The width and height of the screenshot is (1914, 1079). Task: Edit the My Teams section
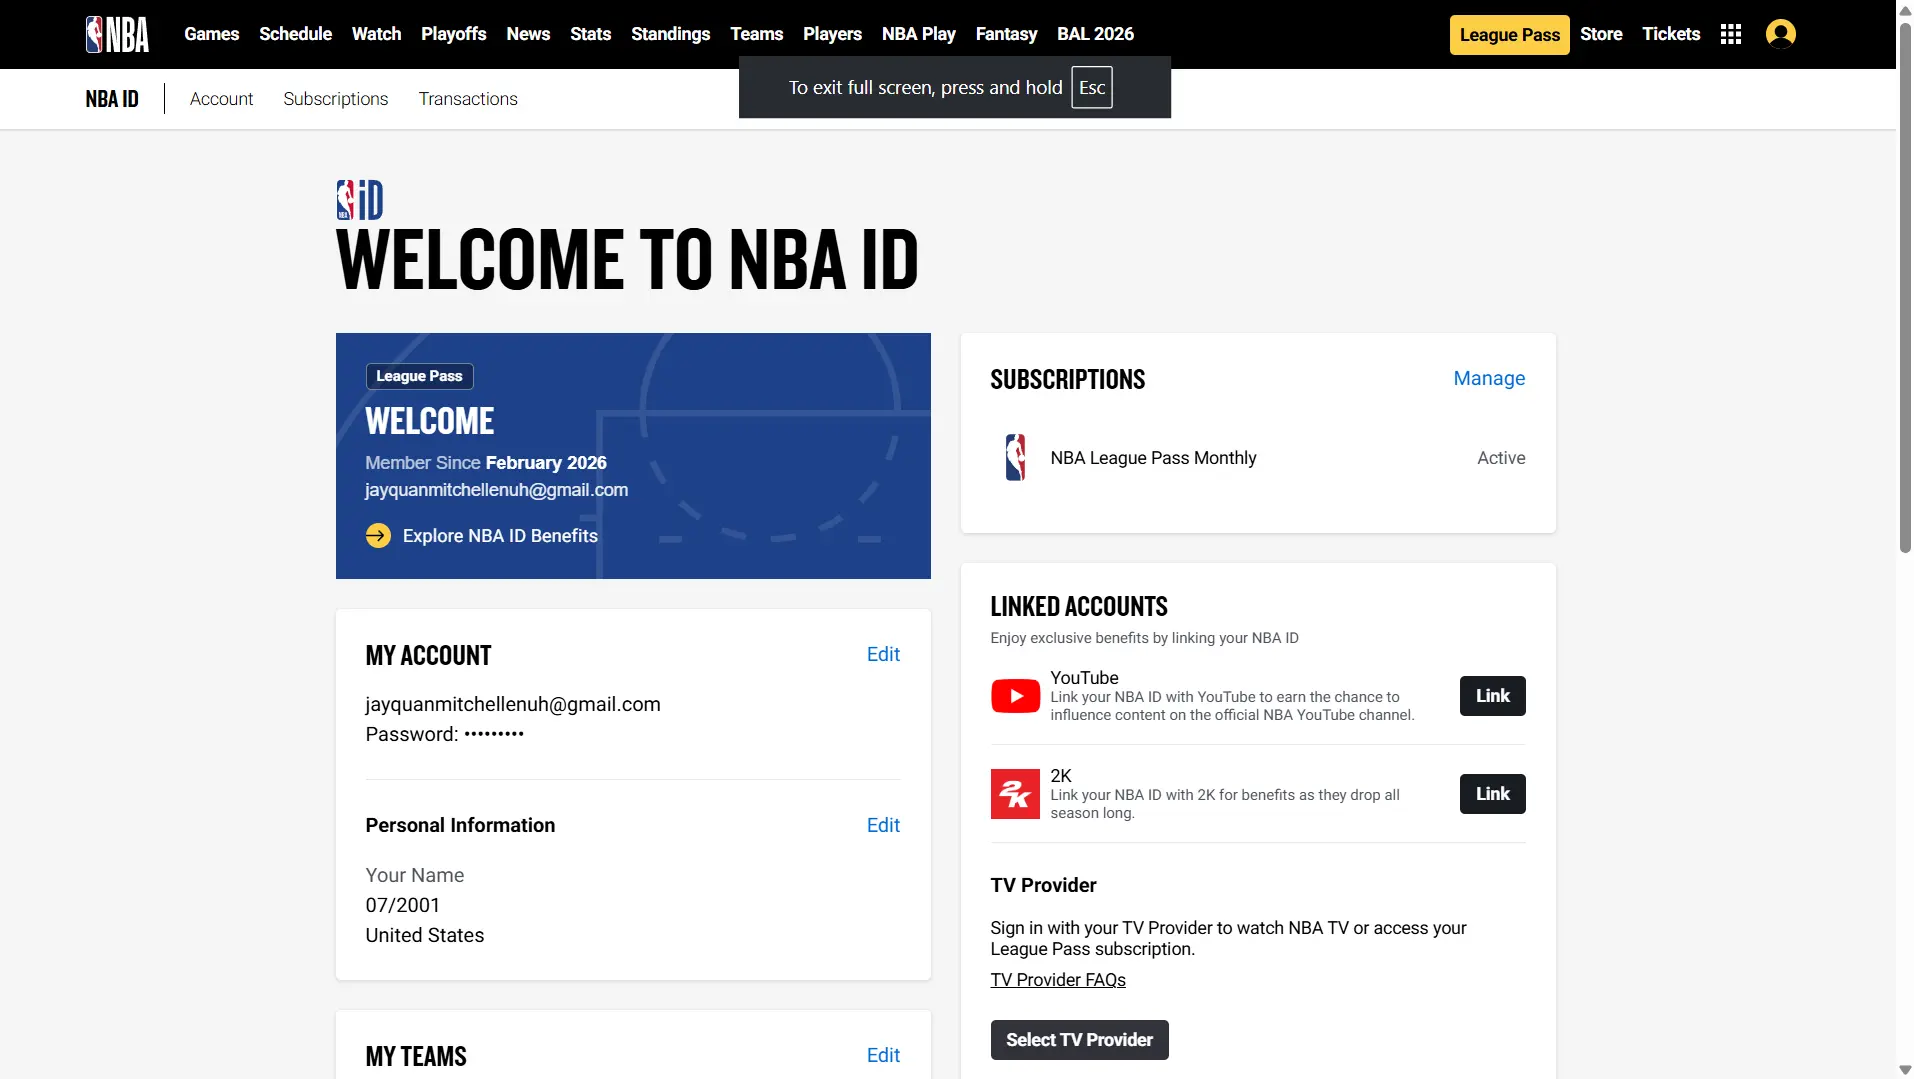point(883,1055)
